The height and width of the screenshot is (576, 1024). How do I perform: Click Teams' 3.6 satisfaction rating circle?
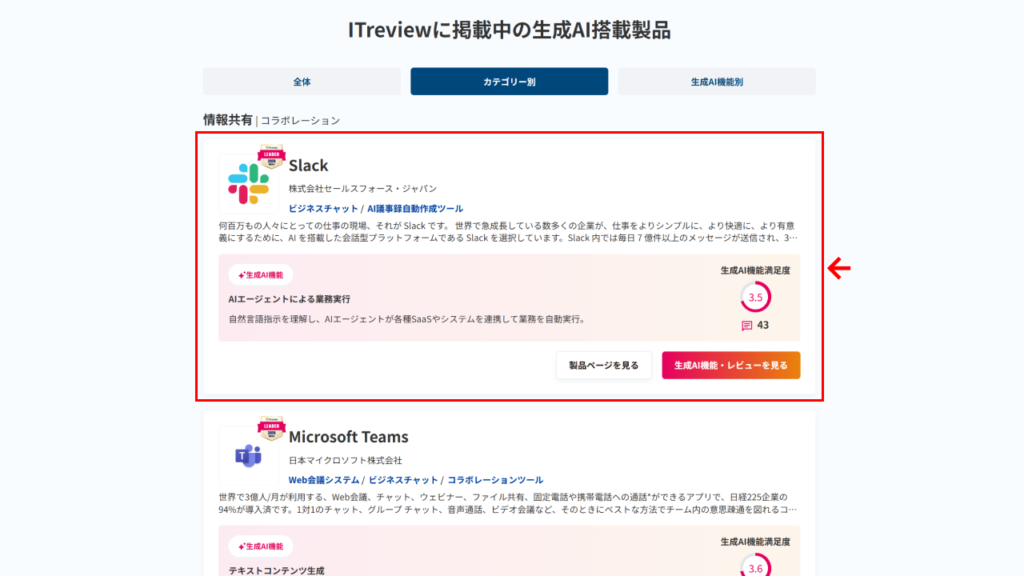pyautogui.click(x=756, y=568)
